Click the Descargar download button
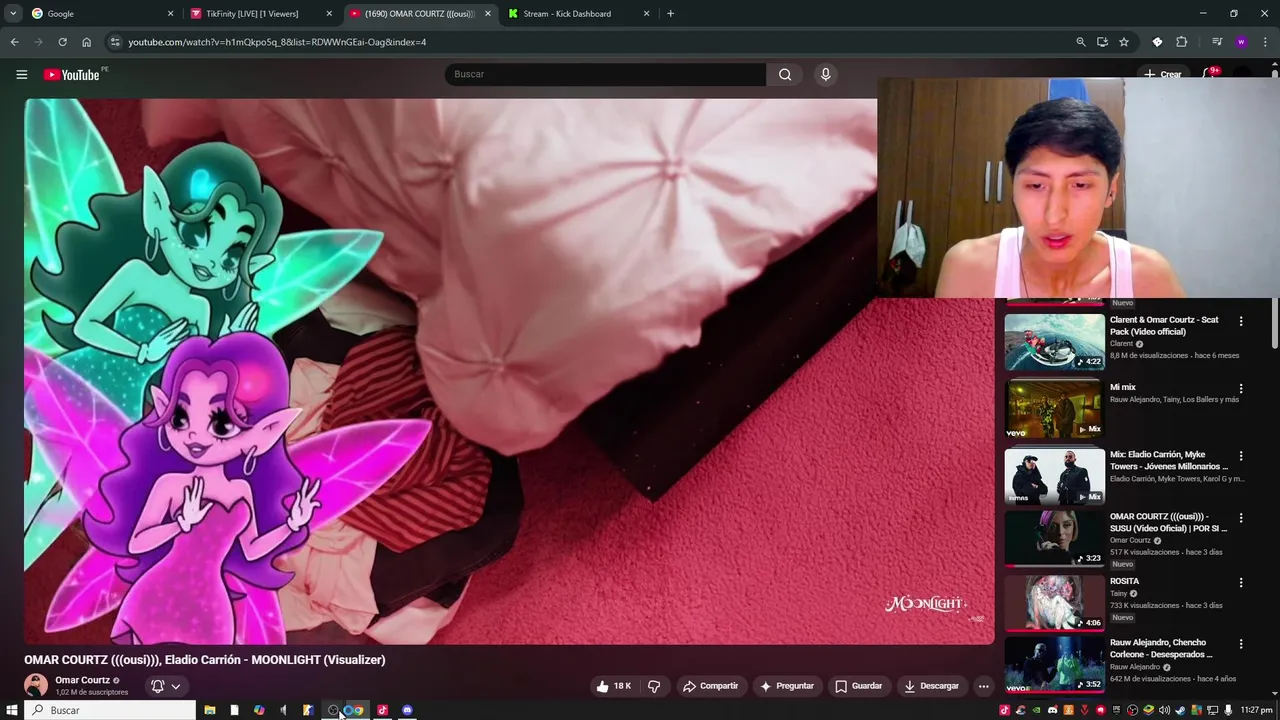The width and height of the screenshot is (1280, 720). (x=931, y=686)
